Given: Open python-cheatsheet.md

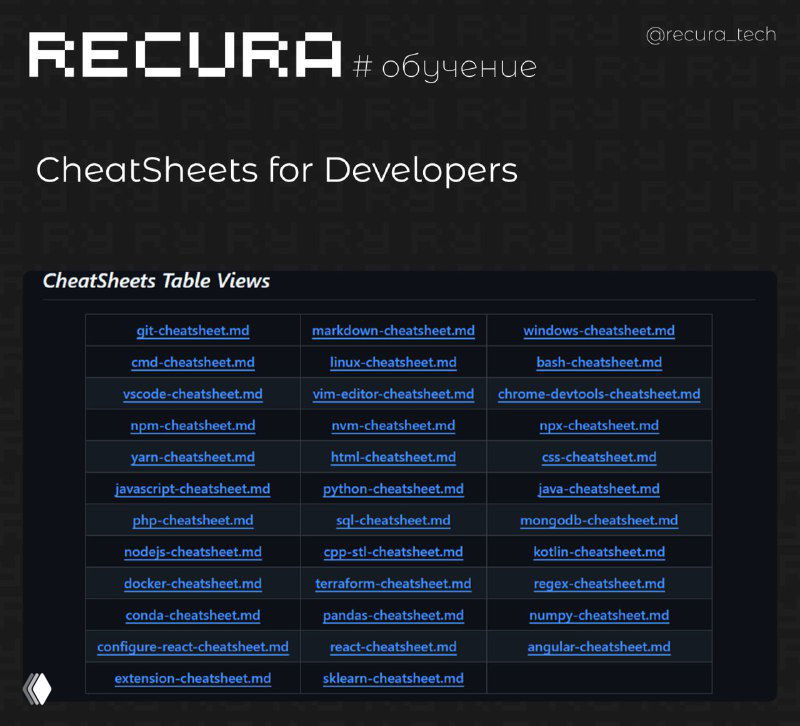Looking at the screenshot, I should pos(394,489).
